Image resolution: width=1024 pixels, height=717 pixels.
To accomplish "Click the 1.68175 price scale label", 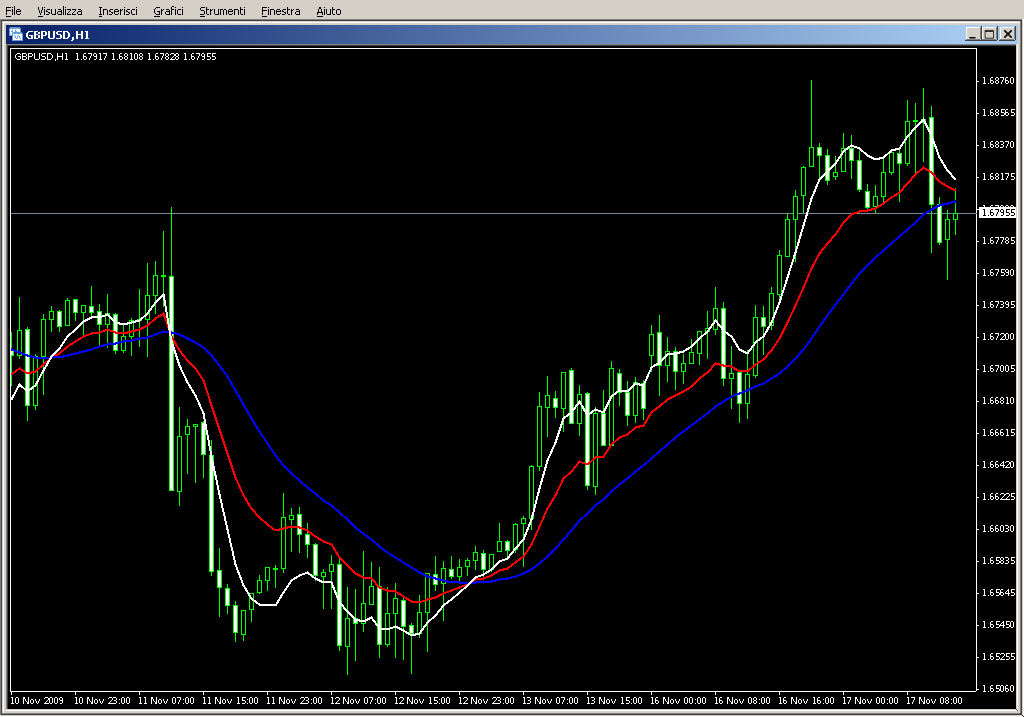I will [x=999, y=177].
